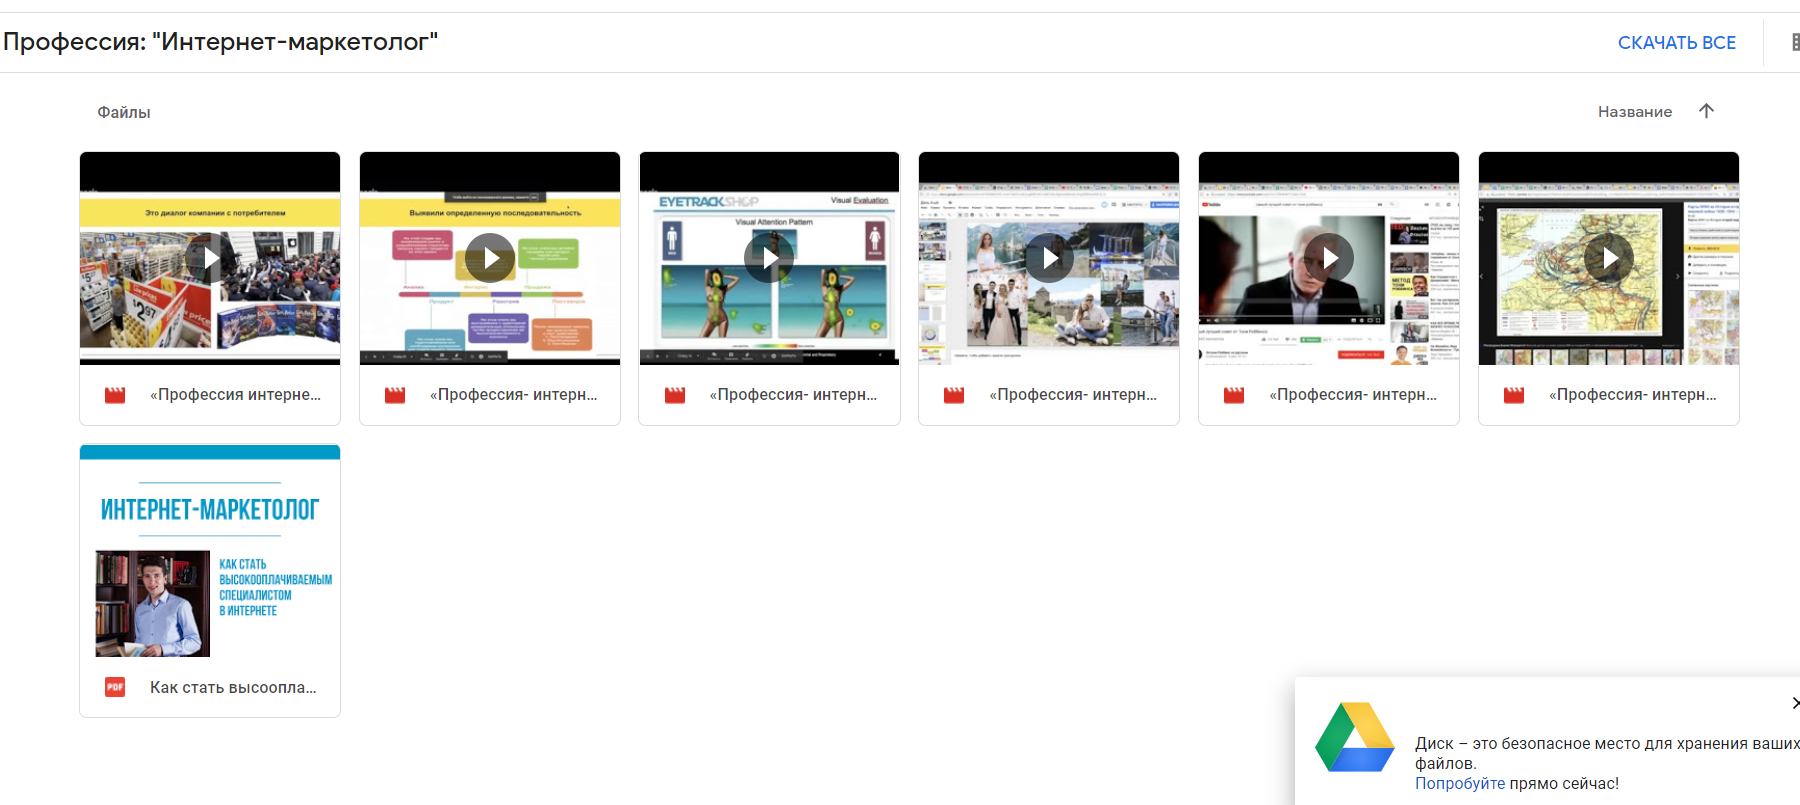
Task: Click the video file icon under the map video
Action: tap(1514, 395)
